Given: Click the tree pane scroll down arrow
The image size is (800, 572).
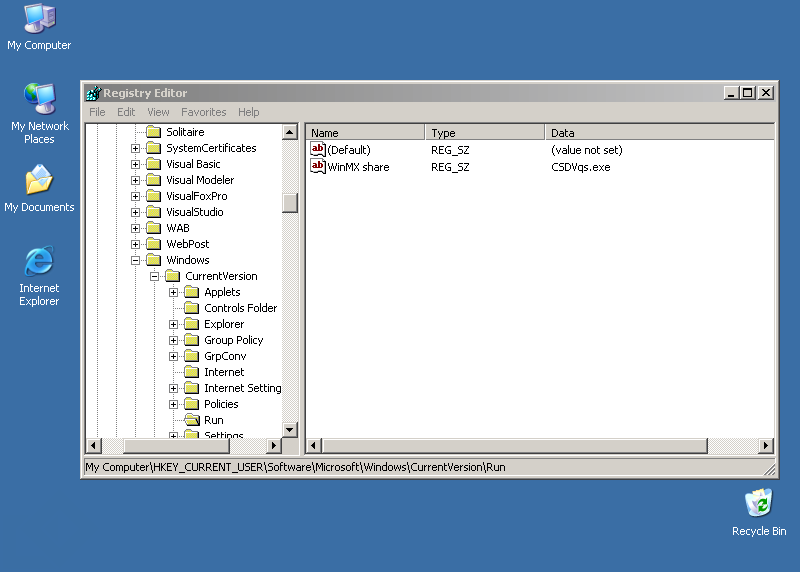Looking at the screenshot, I should click(x=290, y=430).
